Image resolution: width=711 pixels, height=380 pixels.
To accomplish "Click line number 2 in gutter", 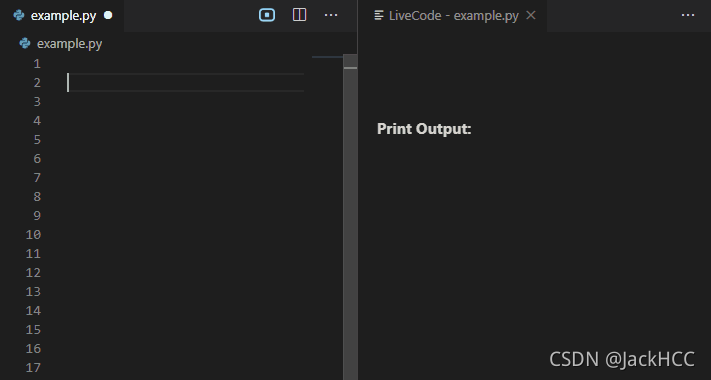I will pyautogui.click(x=37, y=83).
